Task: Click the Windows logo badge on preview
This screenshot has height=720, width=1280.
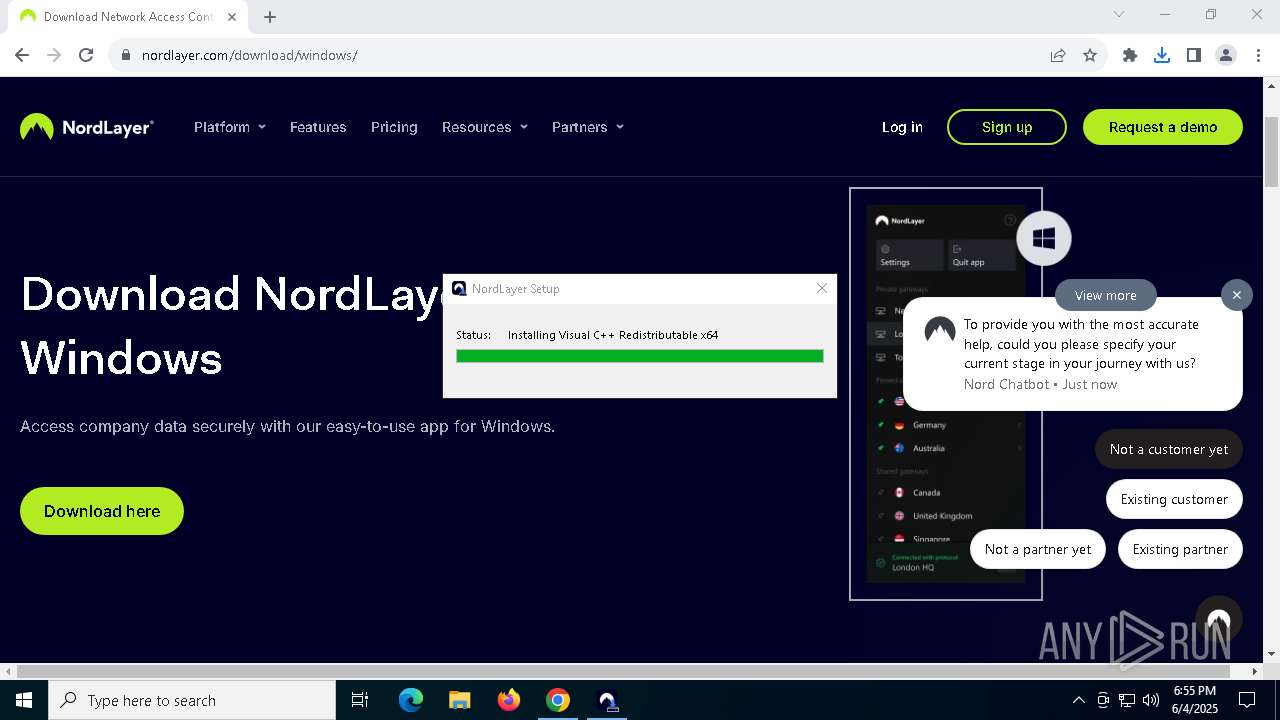Action: 1044,238
